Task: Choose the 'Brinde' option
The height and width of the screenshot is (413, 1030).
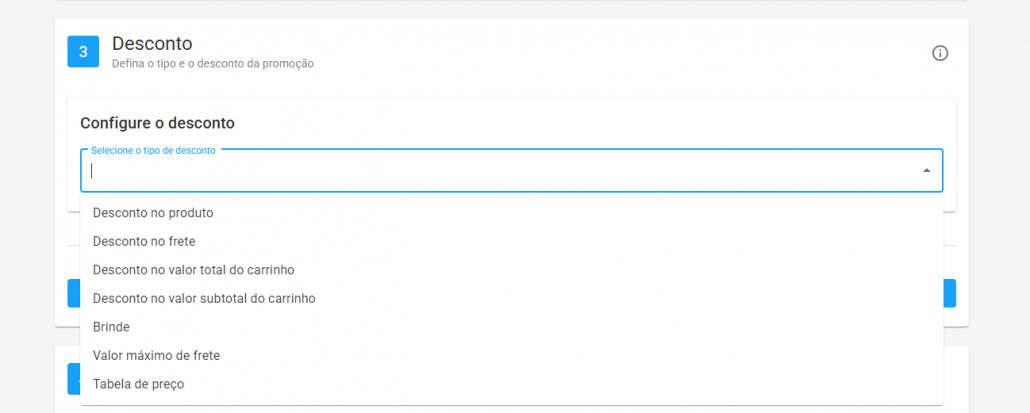Action: [x=111, y=327]
